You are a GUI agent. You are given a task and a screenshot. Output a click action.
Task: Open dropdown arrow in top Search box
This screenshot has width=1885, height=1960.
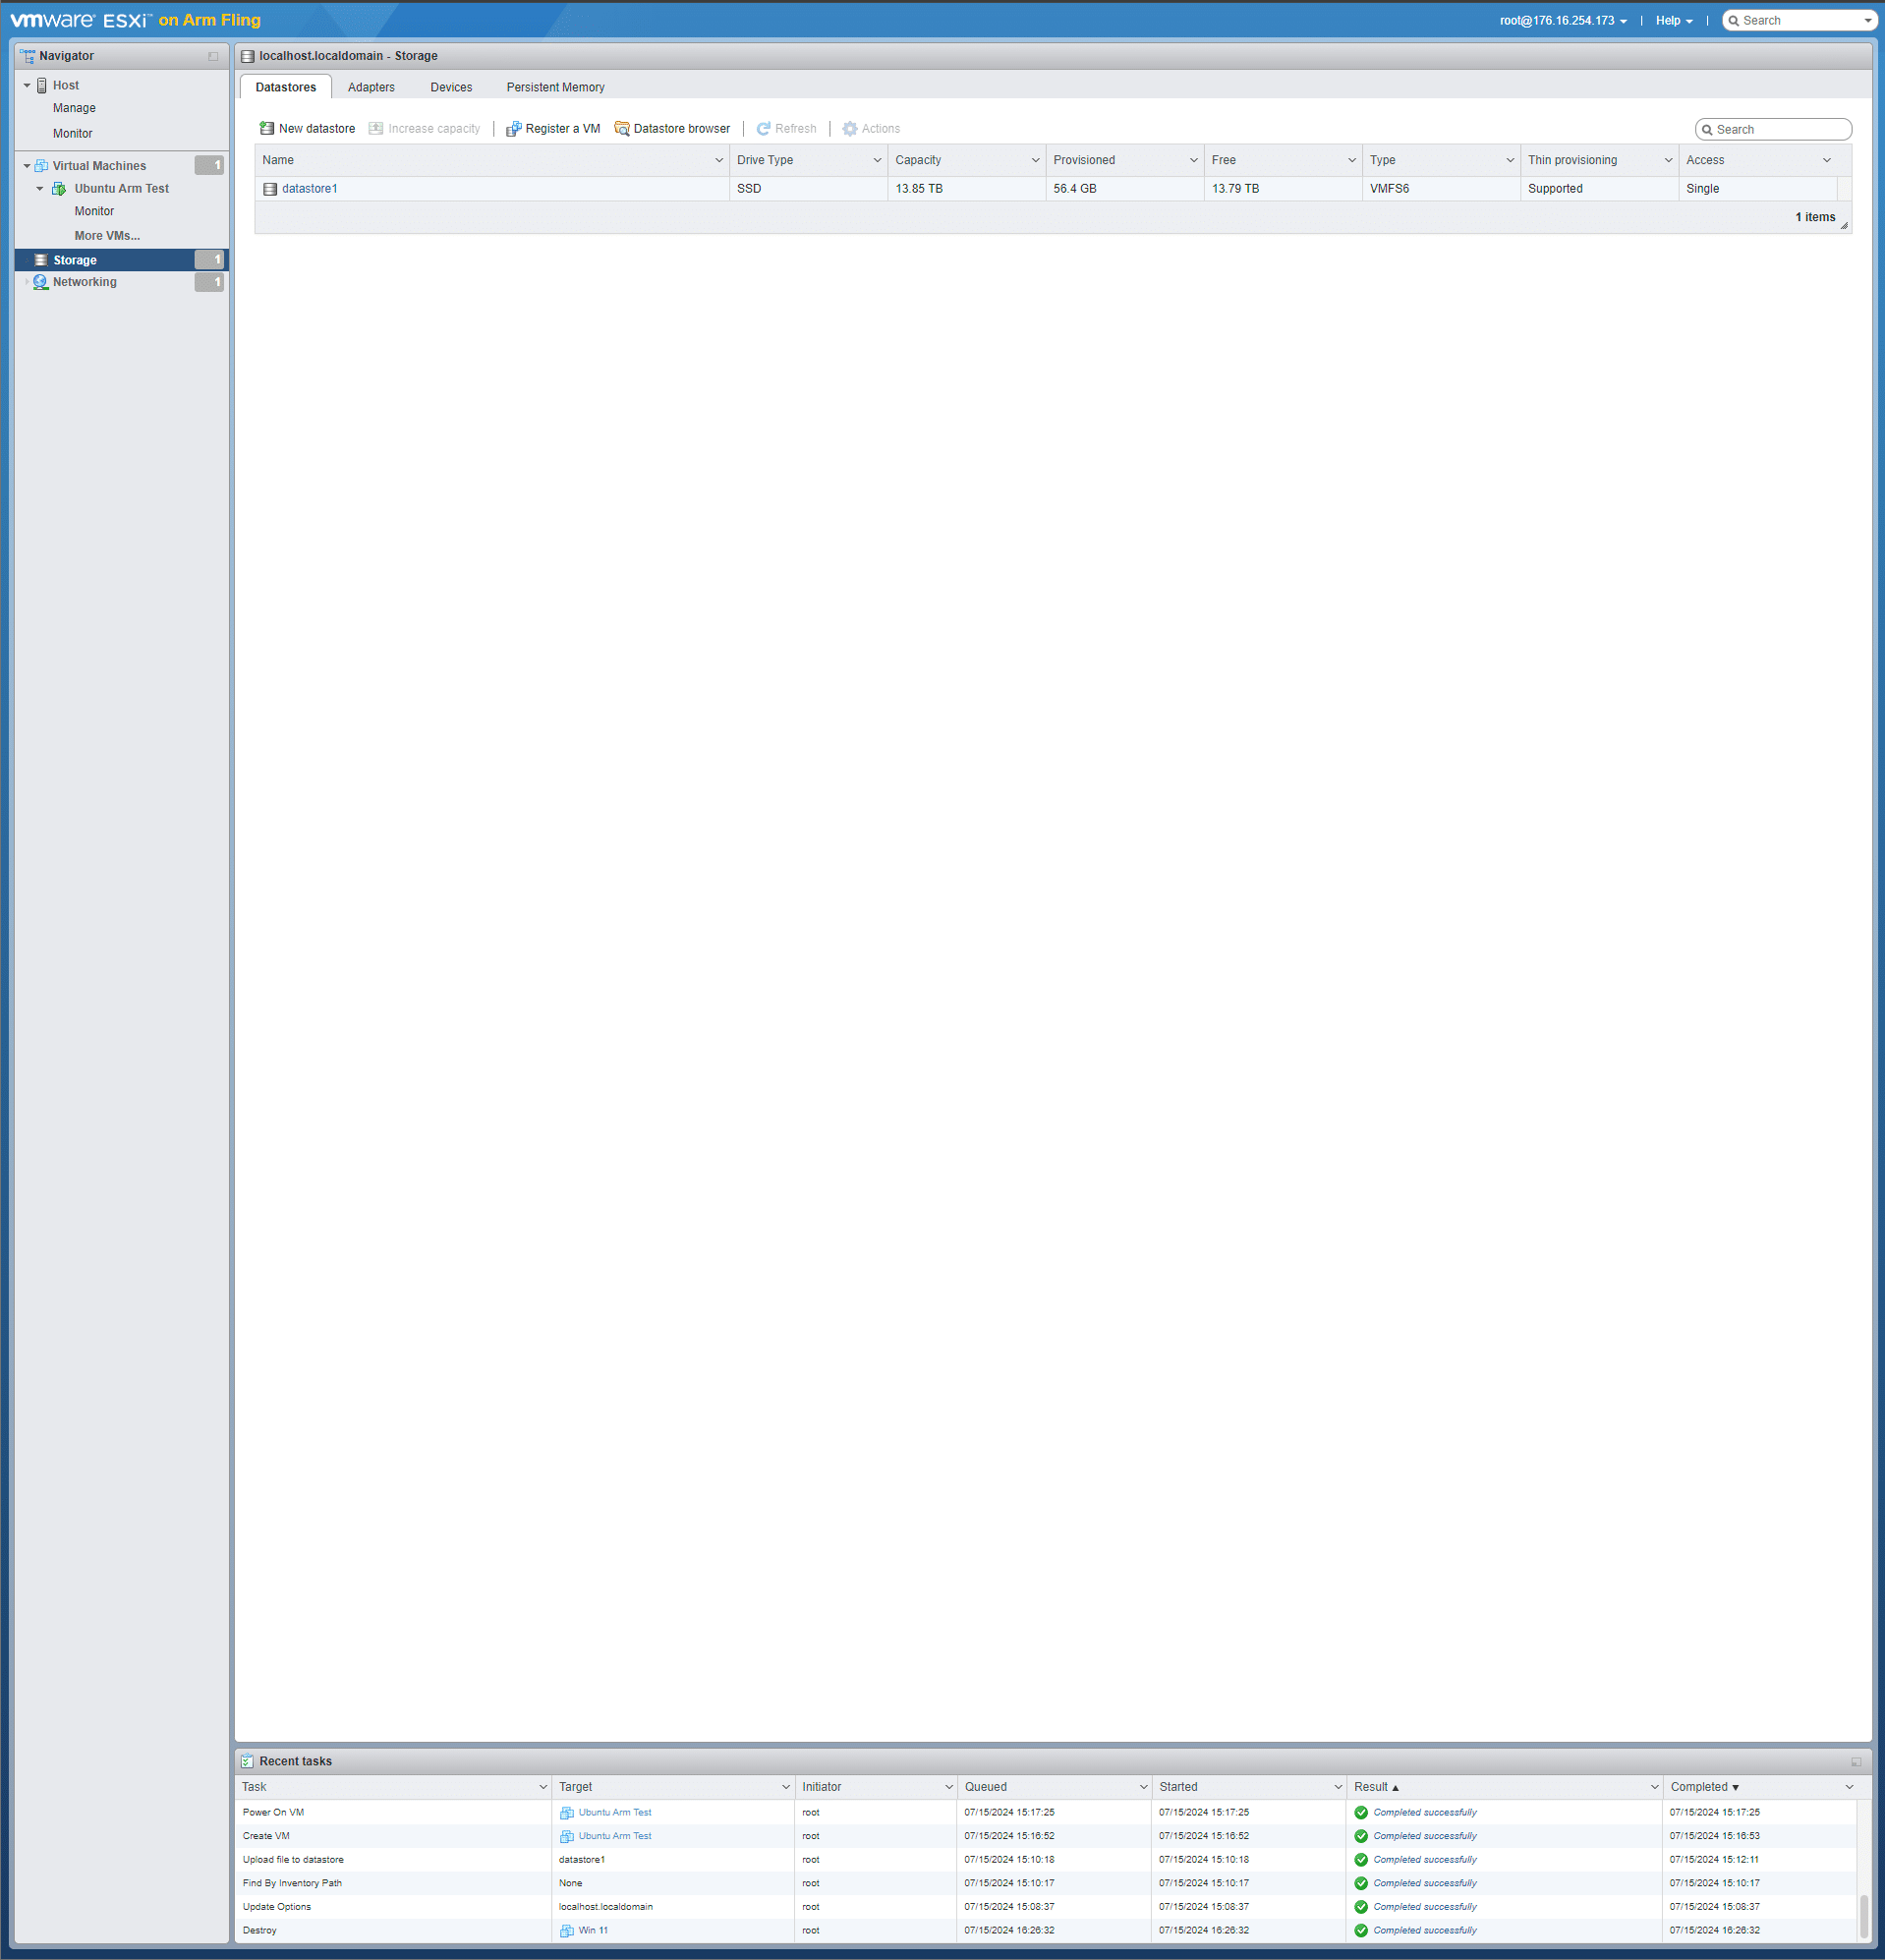(x=1867, y=21)
